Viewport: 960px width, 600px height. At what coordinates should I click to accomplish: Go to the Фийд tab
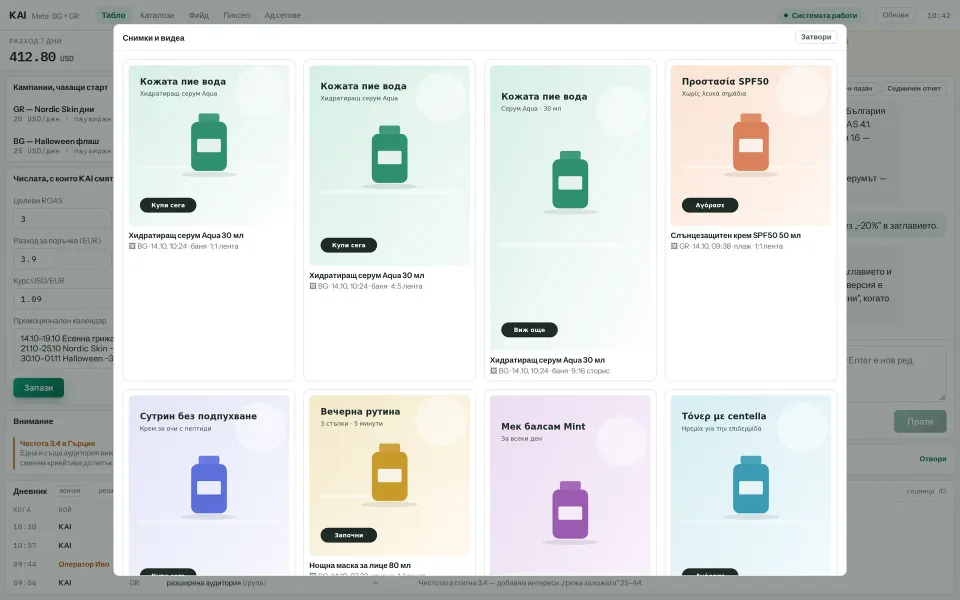[198, 15]
